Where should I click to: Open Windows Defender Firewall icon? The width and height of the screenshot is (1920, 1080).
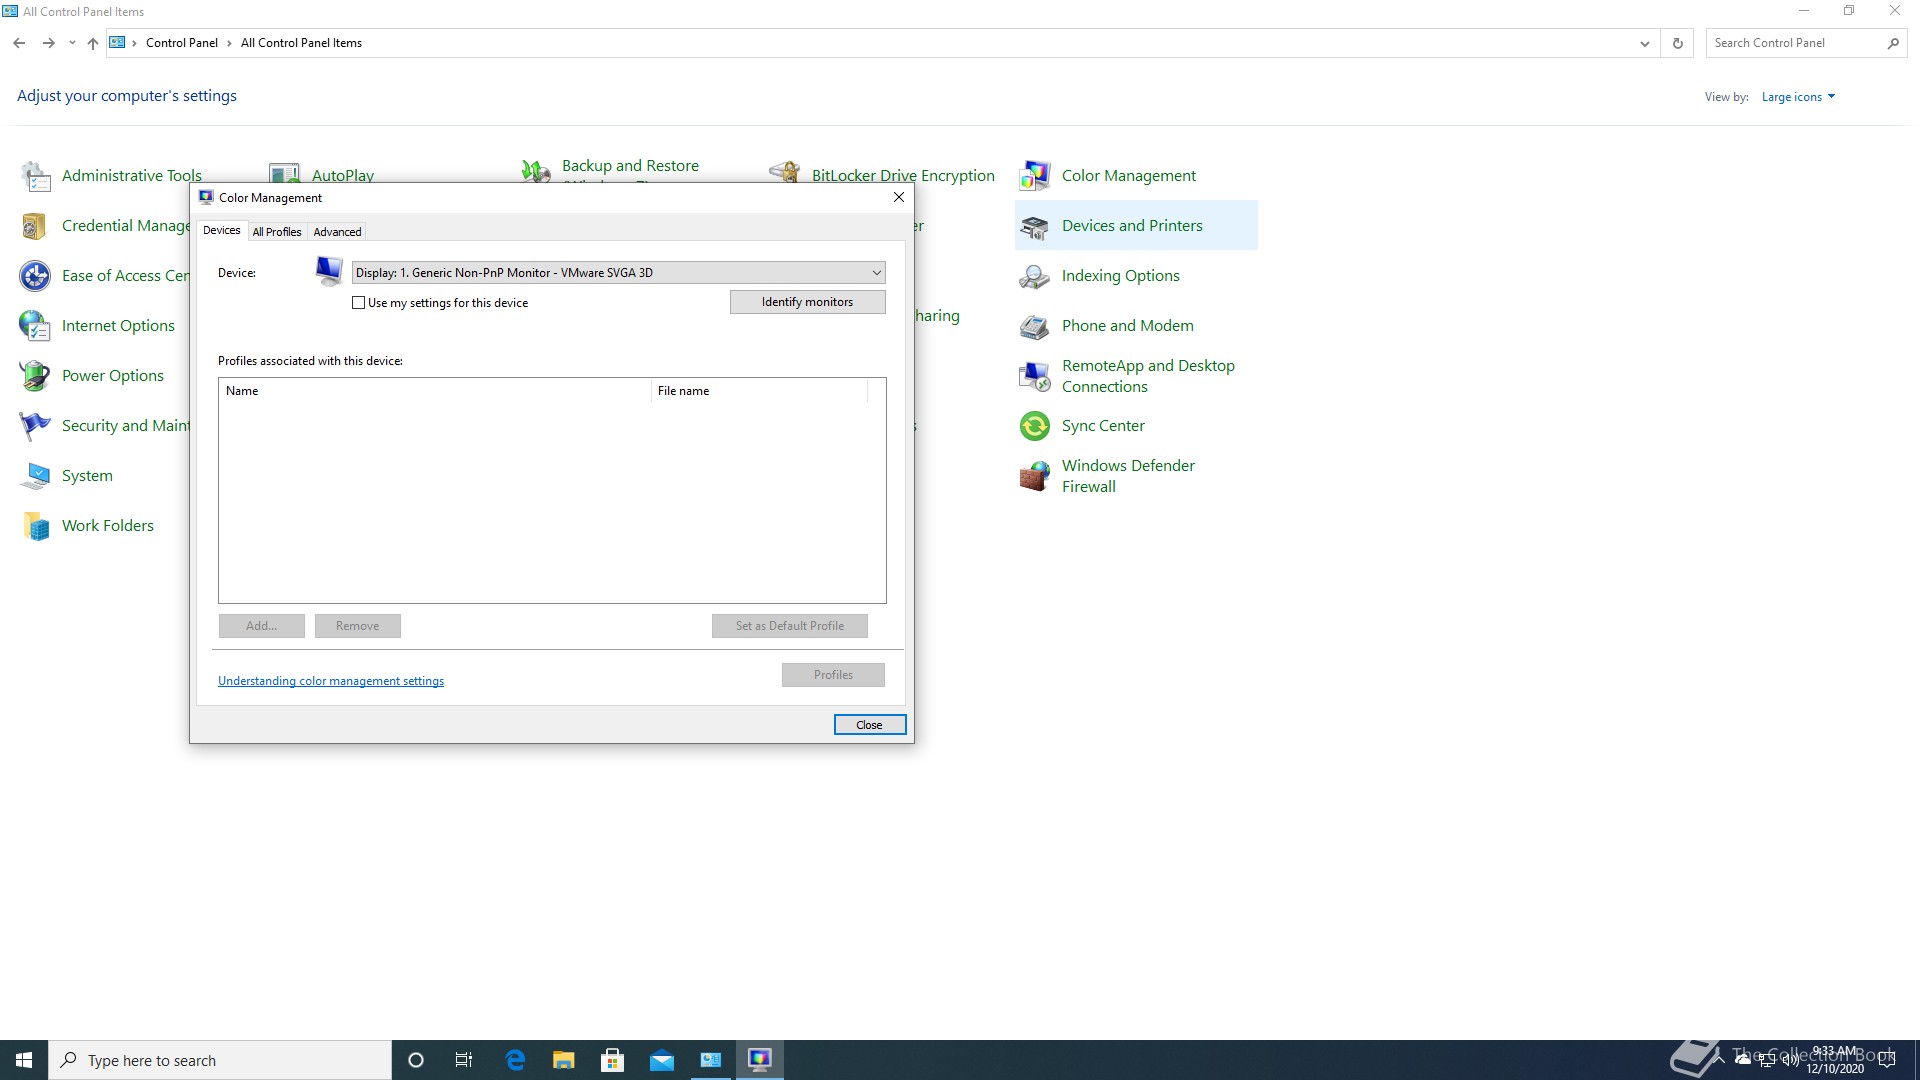[1035, 476]
